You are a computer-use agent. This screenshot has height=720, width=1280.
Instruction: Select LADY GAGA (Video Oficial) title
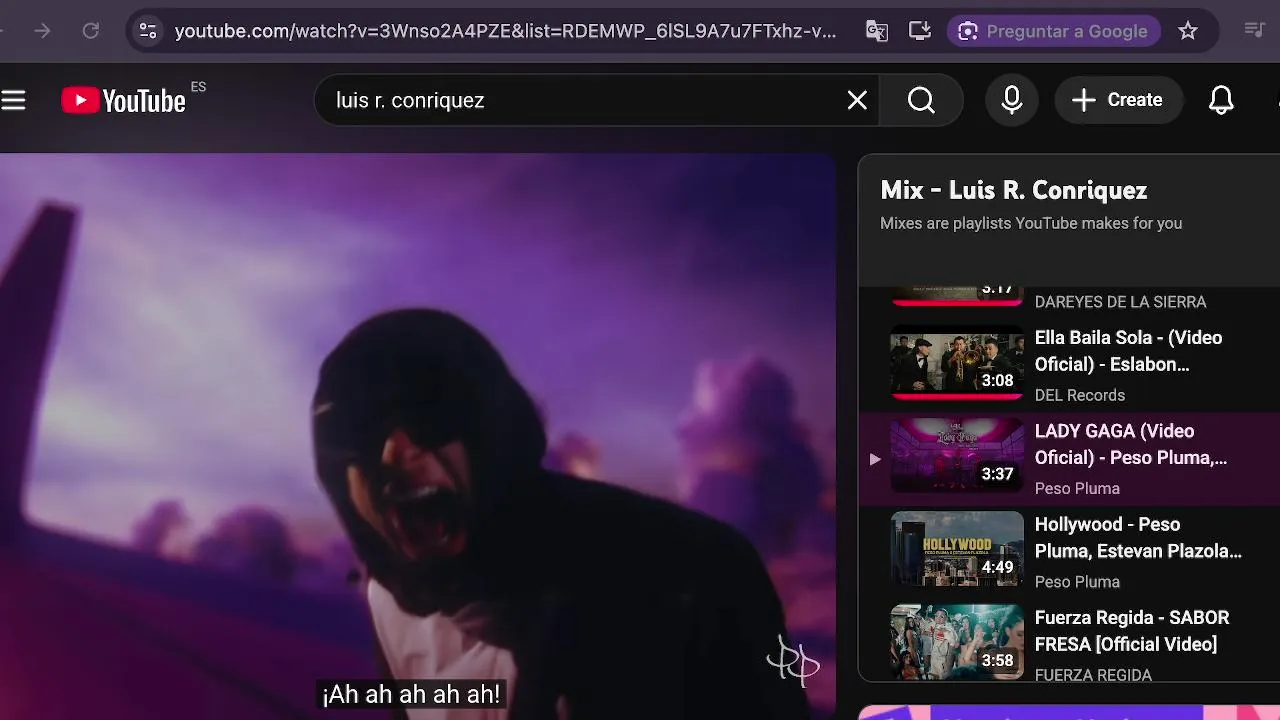(x=1131, y=444)
